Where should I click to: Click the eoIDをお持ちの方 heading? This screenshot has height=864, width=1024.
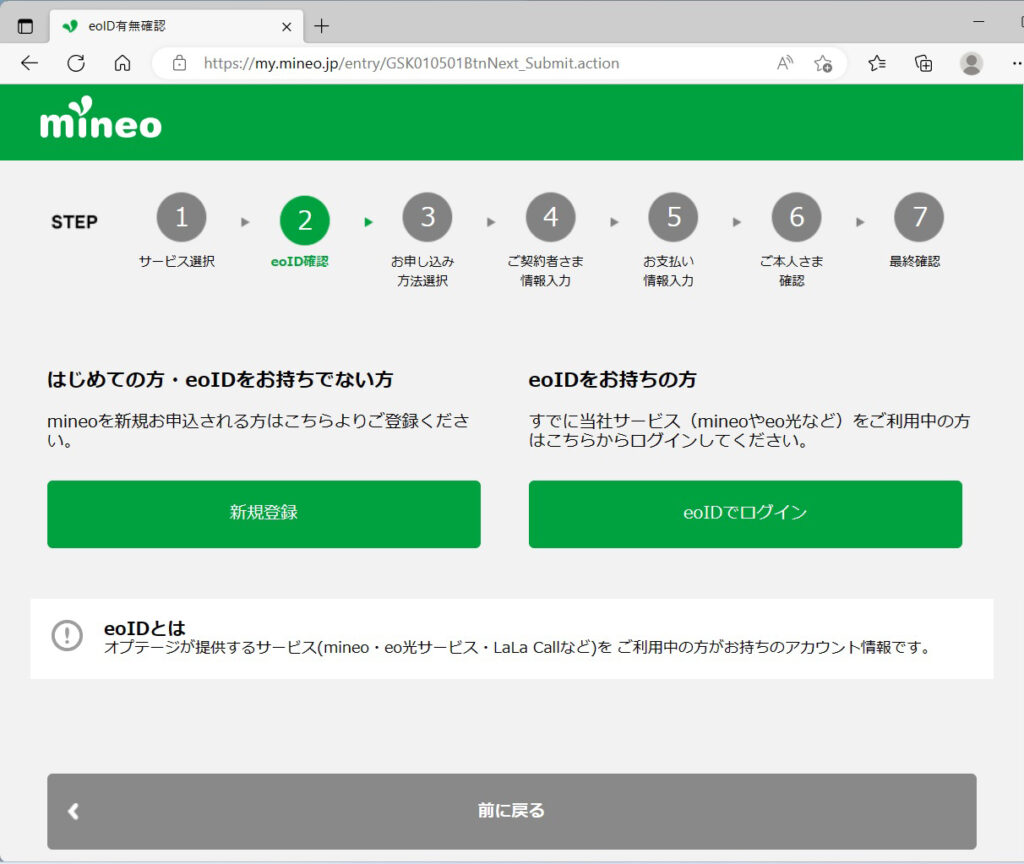(x=613, y=379)
